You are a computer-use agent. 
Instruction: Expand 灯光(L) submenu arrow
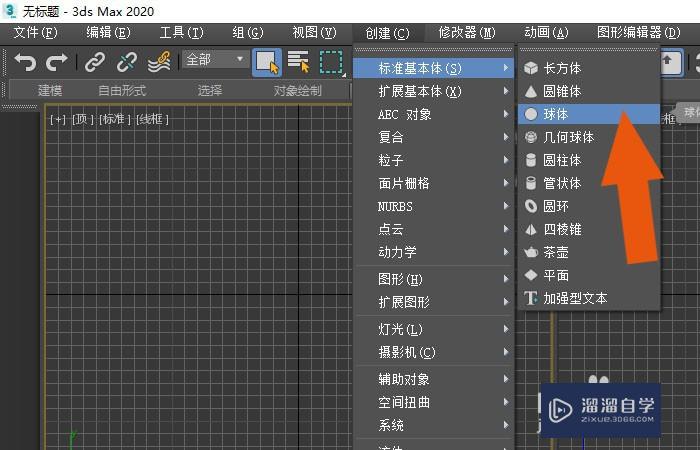coord(506,329)
